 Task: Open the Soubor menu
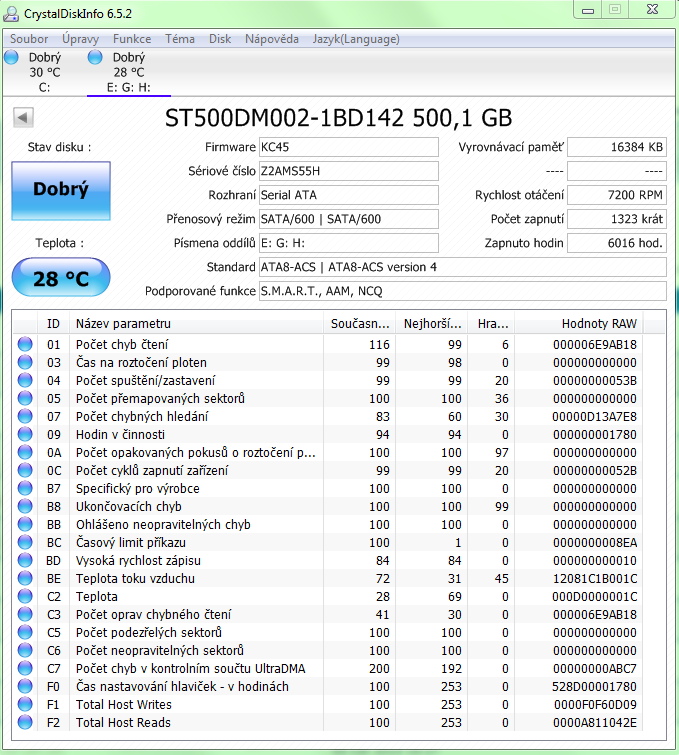coord(29,39)
